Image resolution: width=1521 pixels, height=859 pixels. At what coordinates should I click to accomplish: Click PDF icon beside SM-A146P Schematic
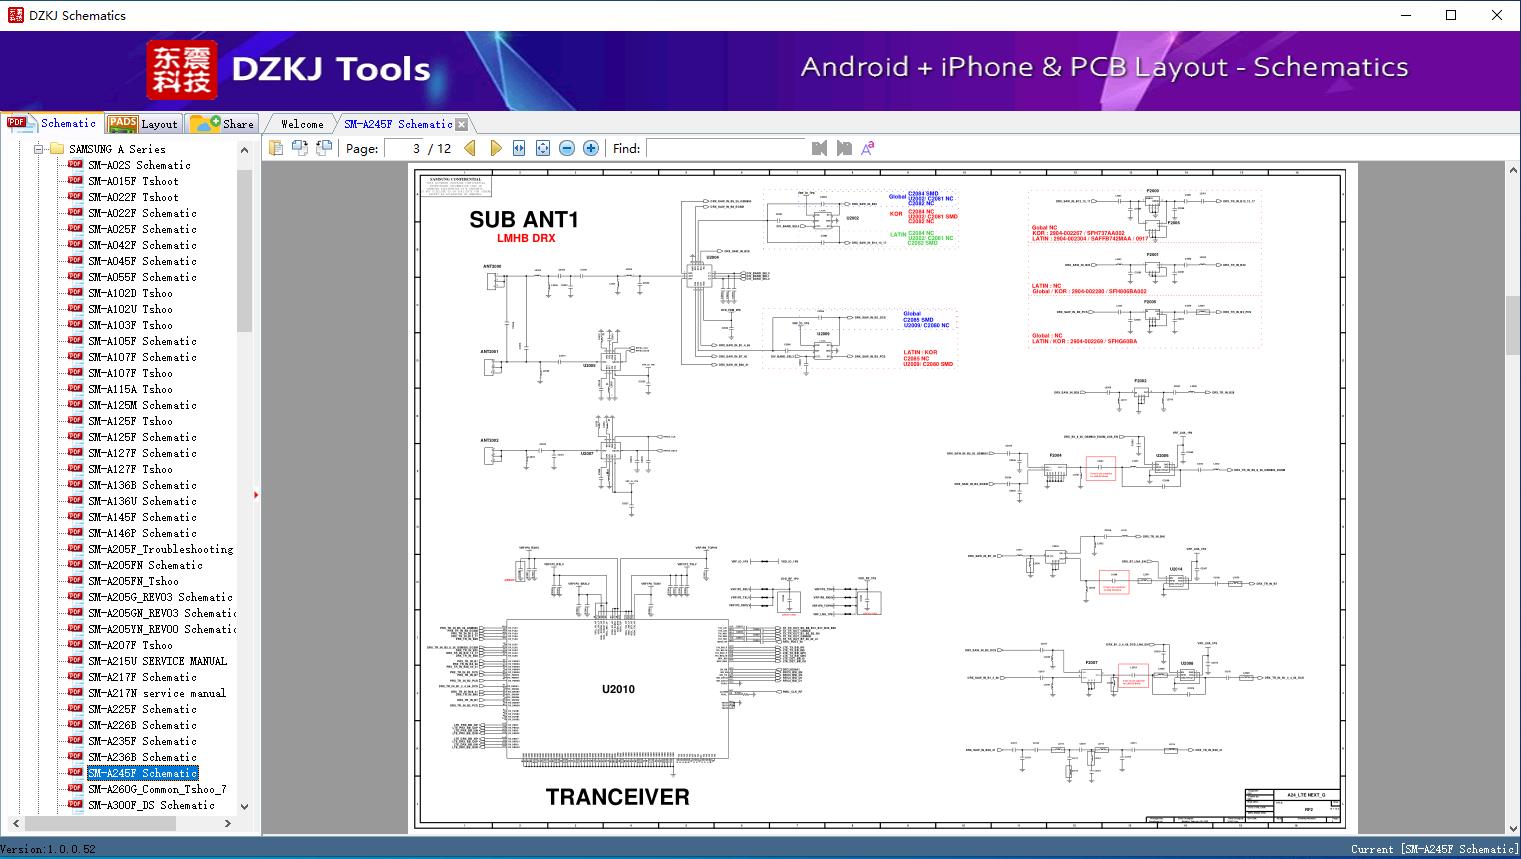75,533
